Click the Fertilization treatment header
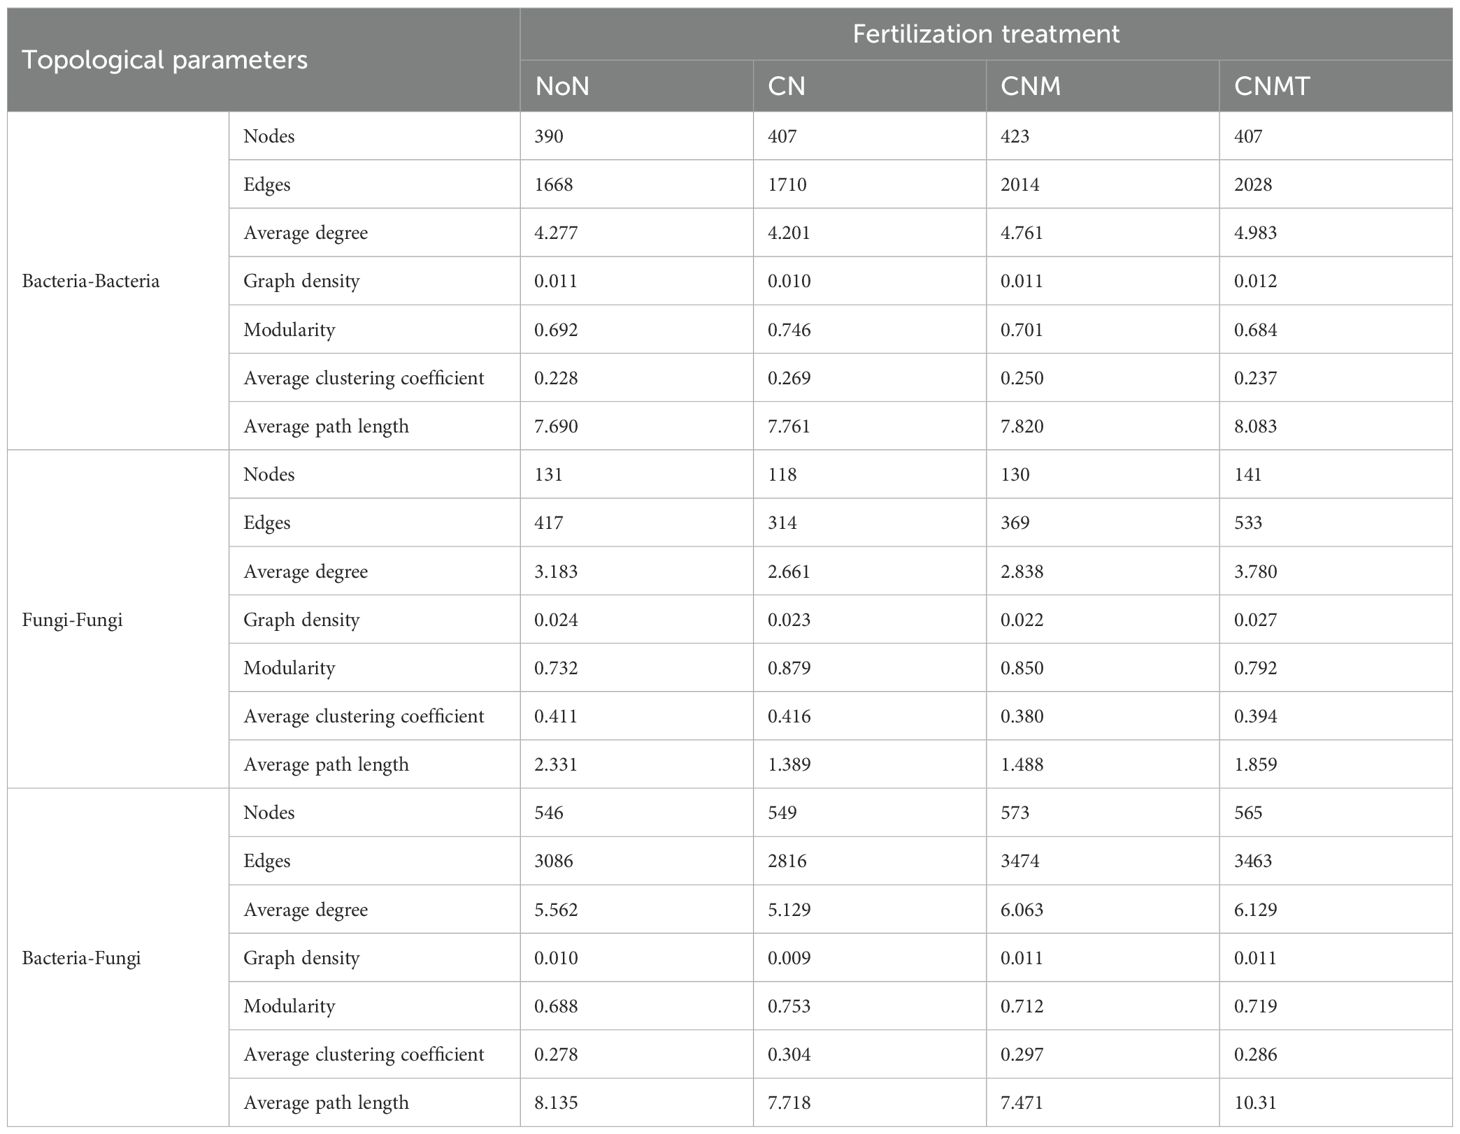This screenshot has width=1460, height=1134. point(985,34)
